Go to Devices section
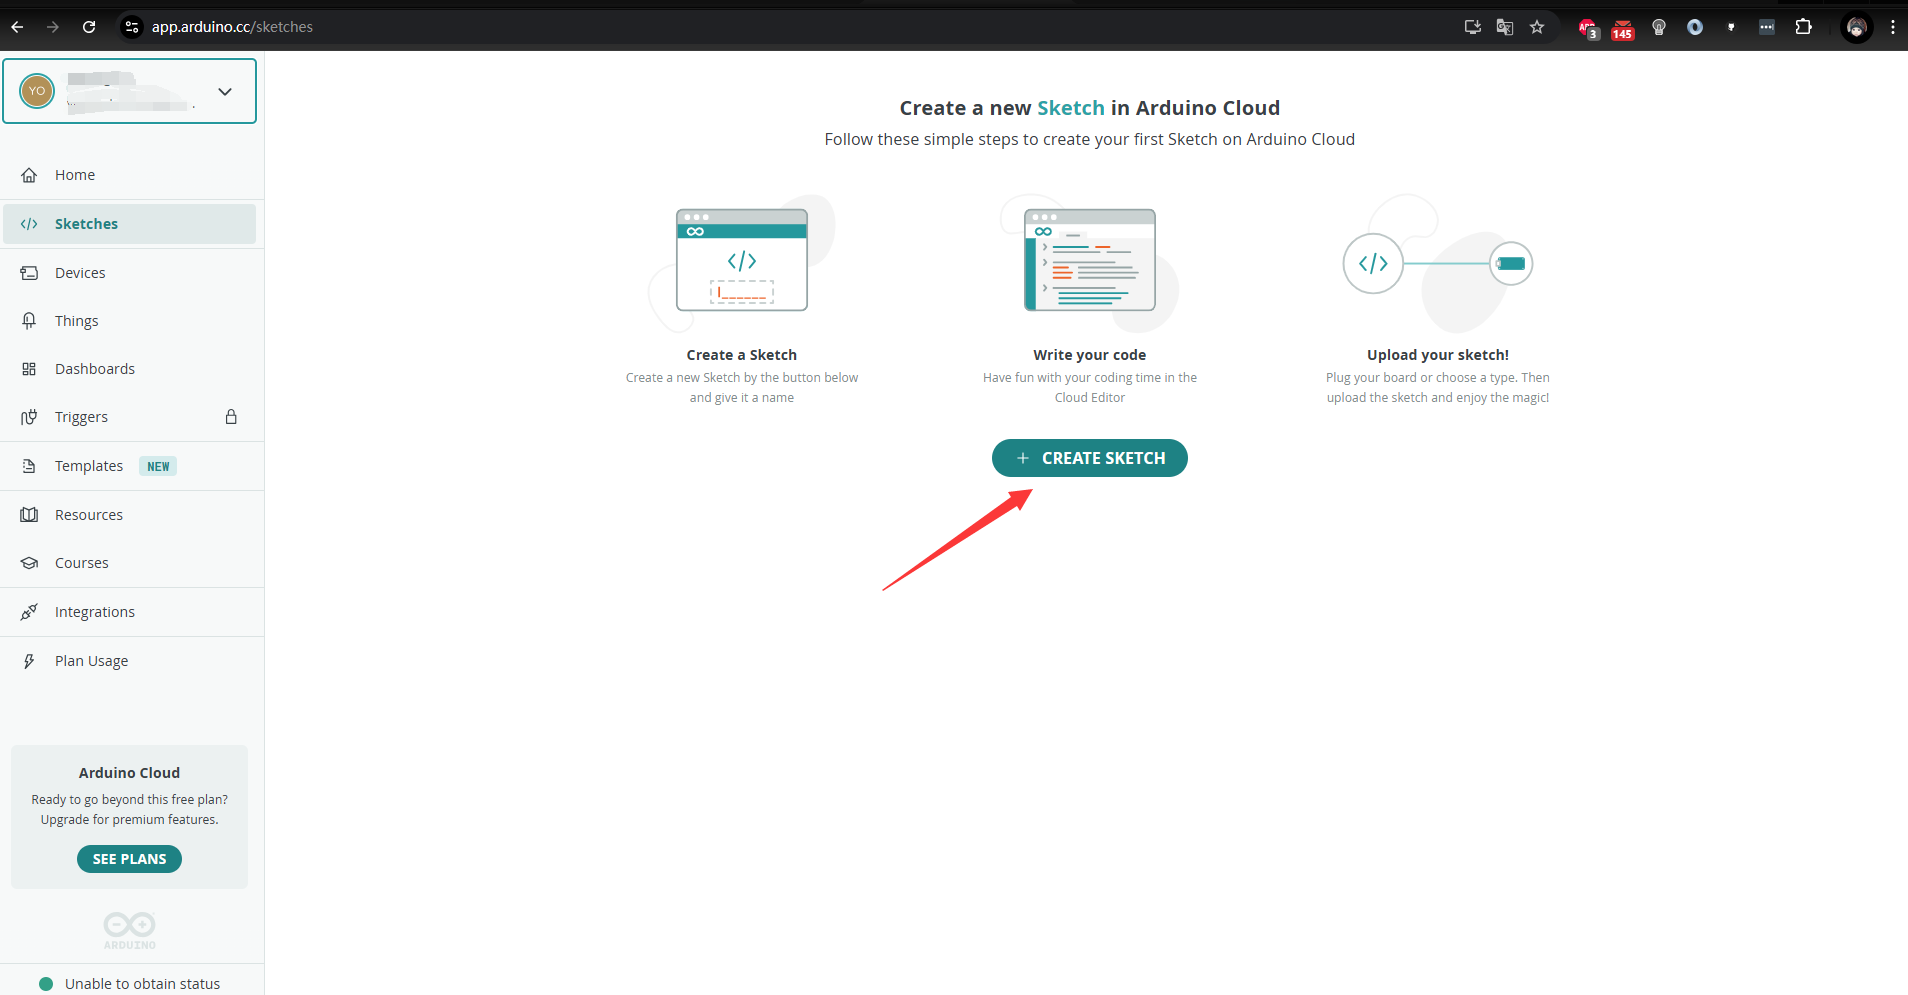1908x995 pixels. point(130,273)
